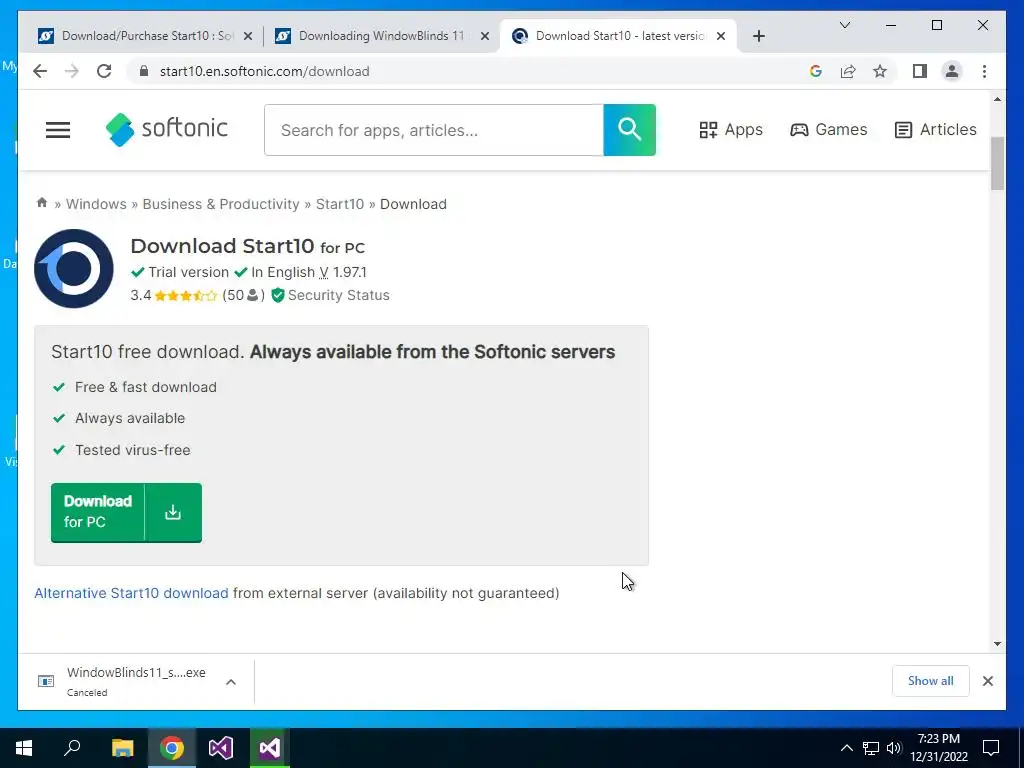Click the browser forward arrow
Screen dimensions: 1024x768
click(x=72, y=71)
